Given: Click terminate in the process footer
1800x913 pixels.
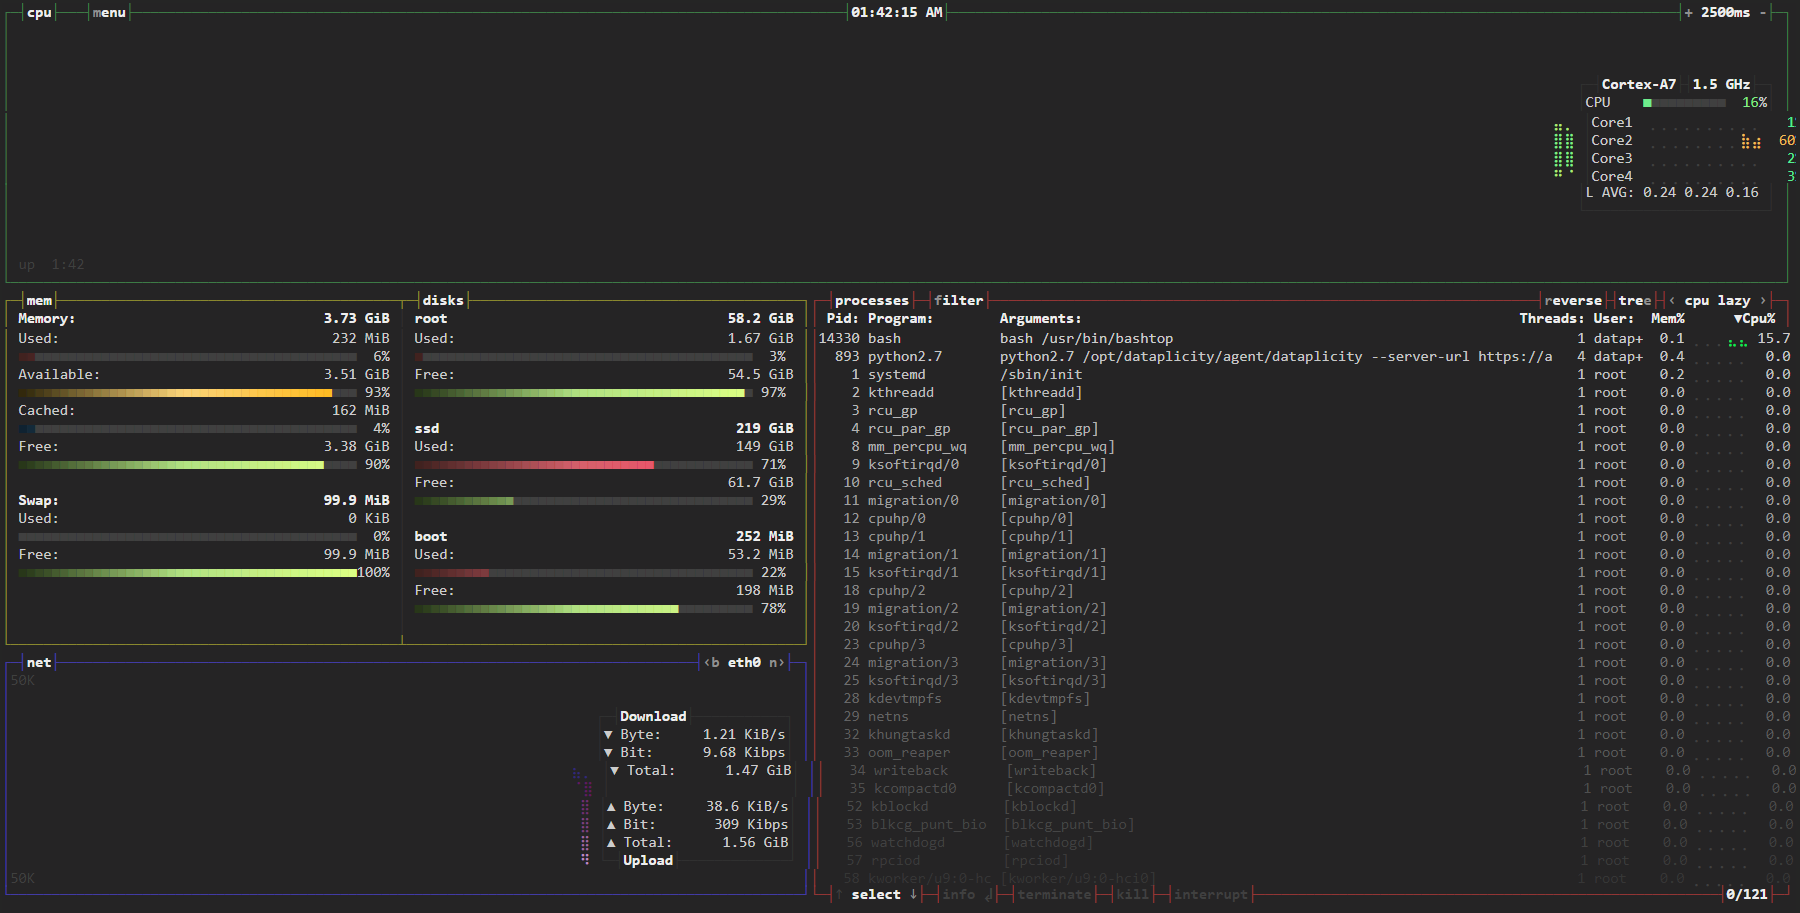Looking at the screenshot, I should click(1054, 895).
